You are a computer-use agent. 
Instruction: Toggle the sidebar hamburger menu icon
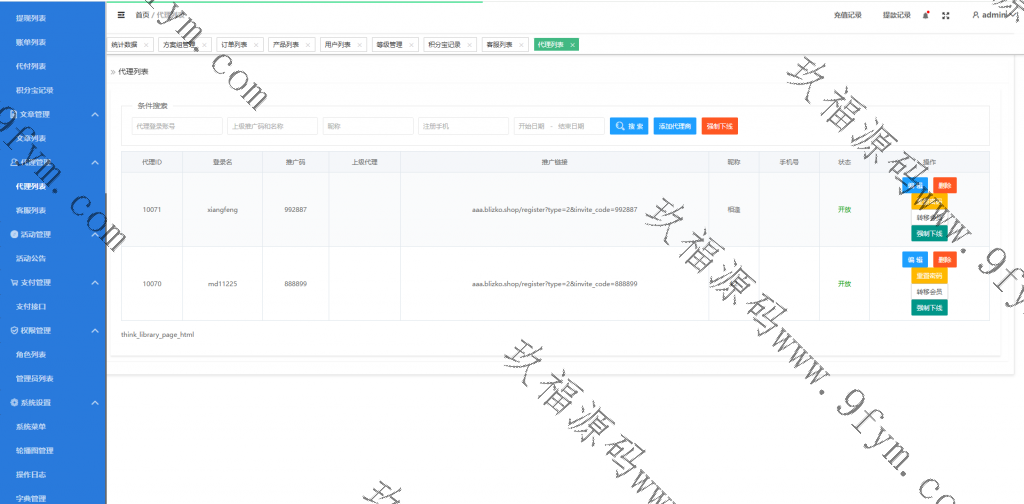click(121, 15)
